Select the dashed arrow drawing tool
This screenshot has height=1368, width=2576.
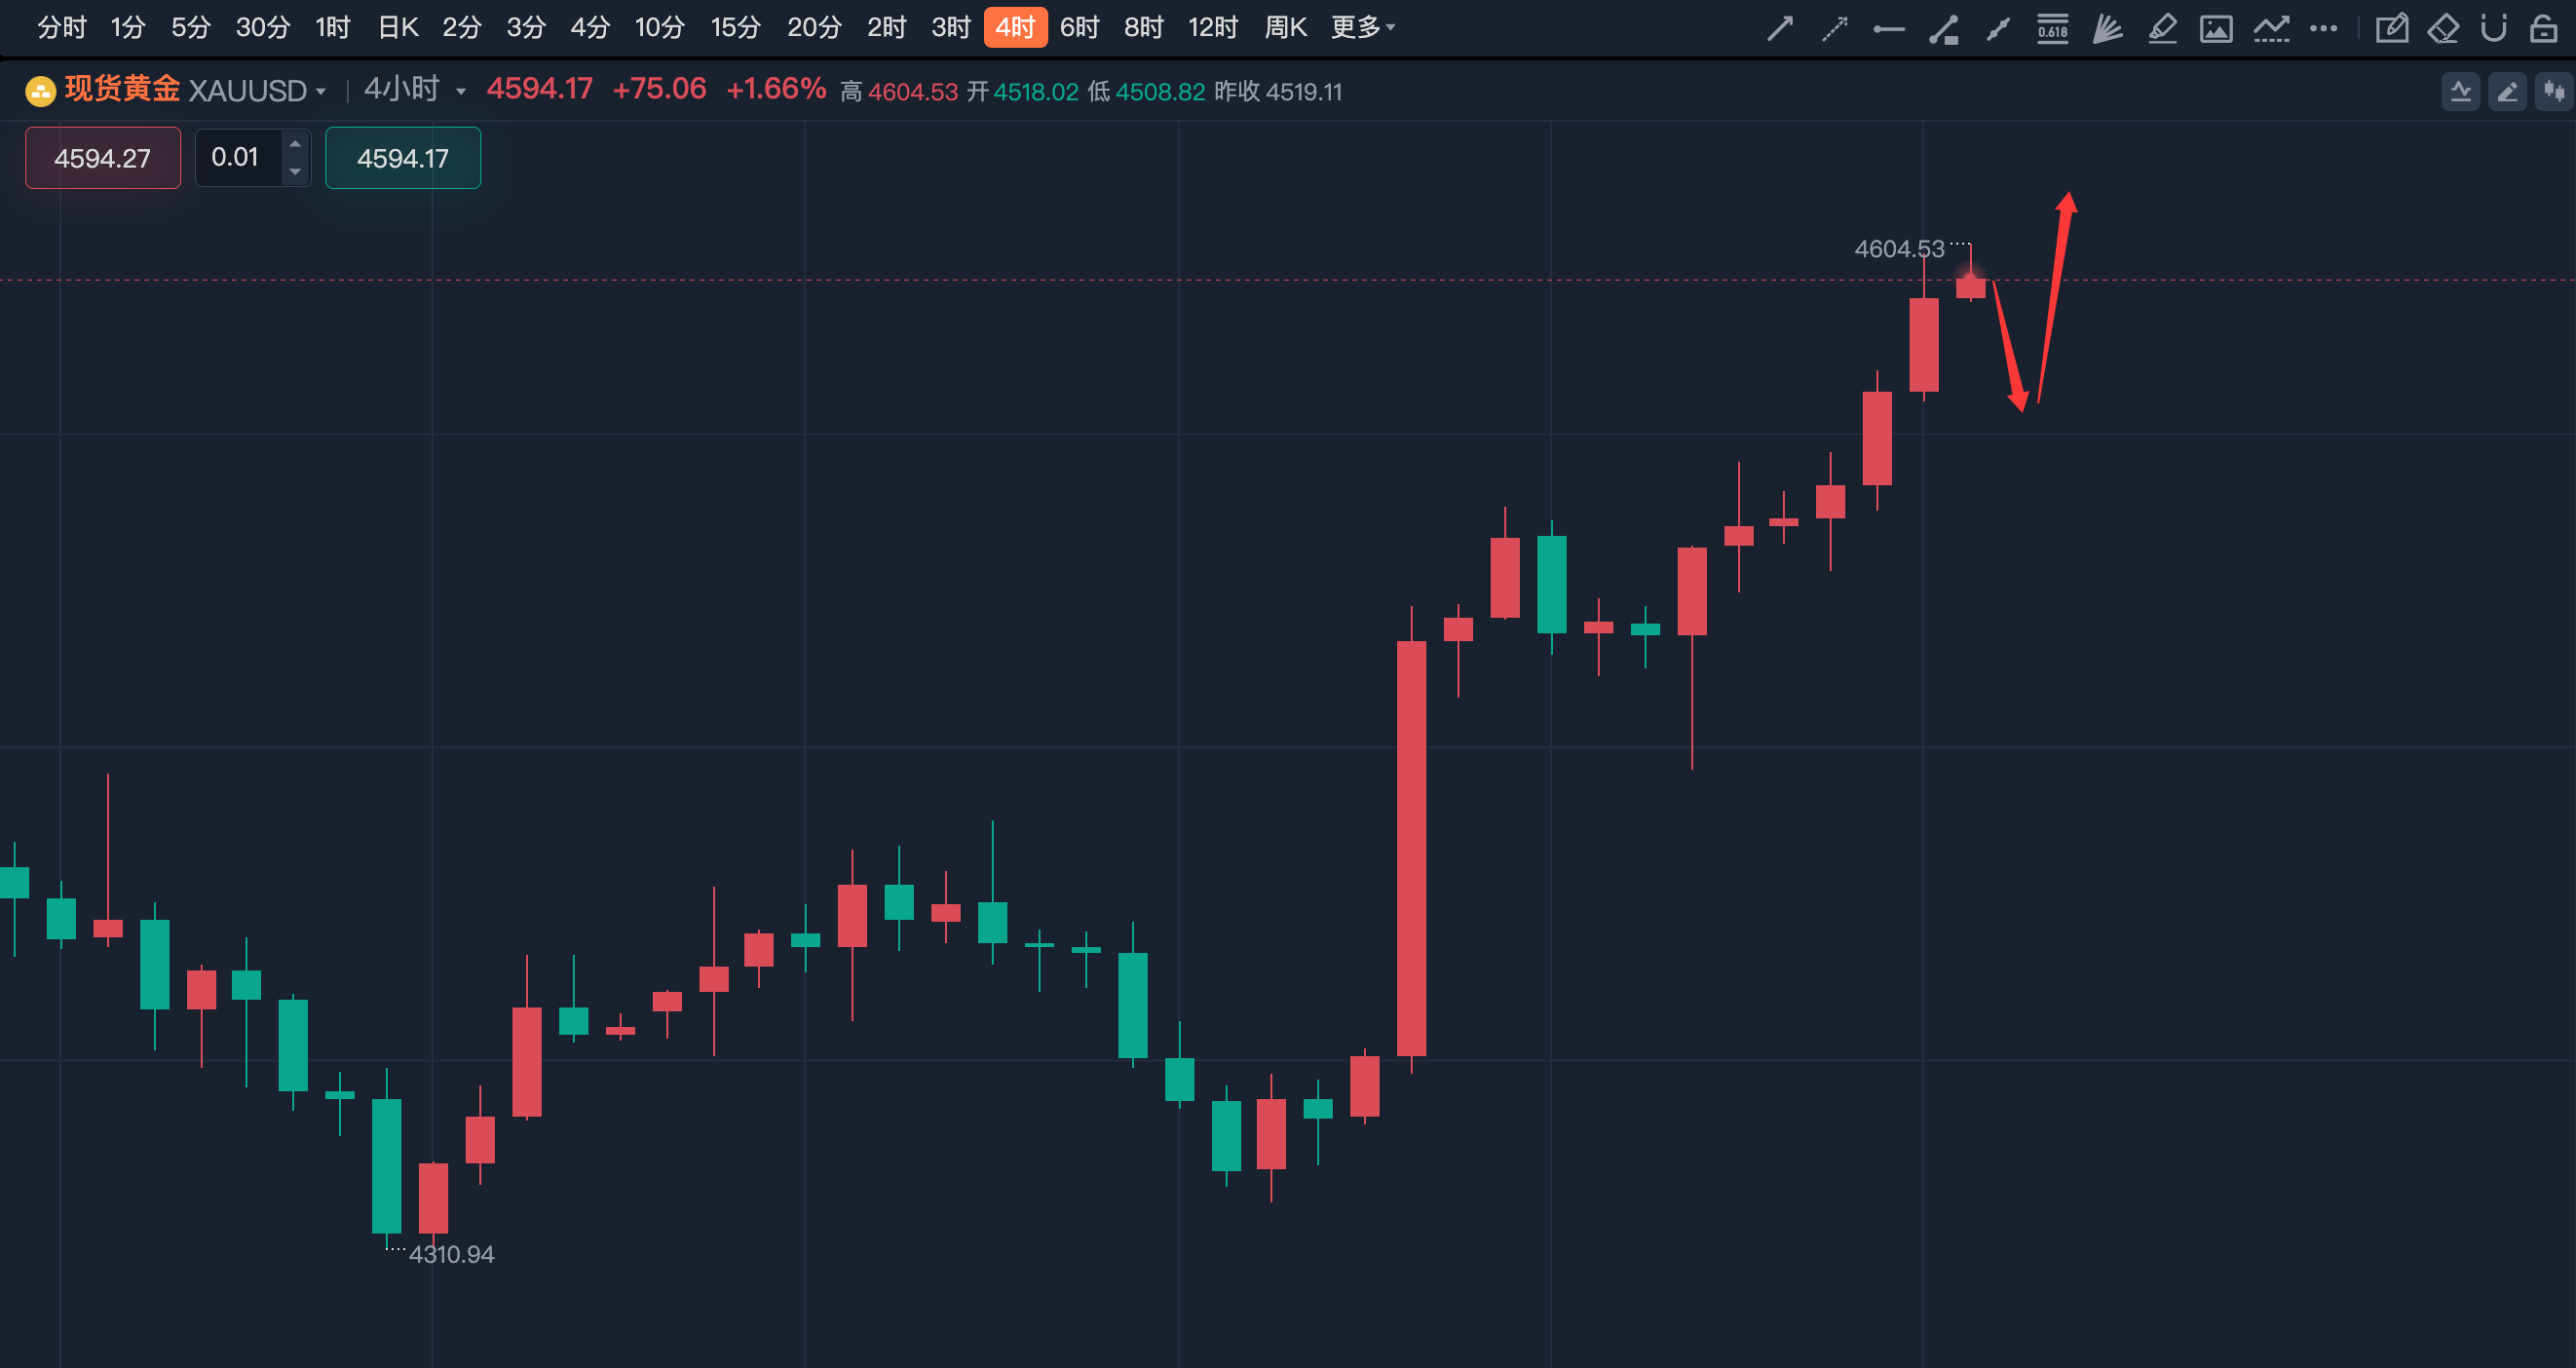coord(1835,28)
